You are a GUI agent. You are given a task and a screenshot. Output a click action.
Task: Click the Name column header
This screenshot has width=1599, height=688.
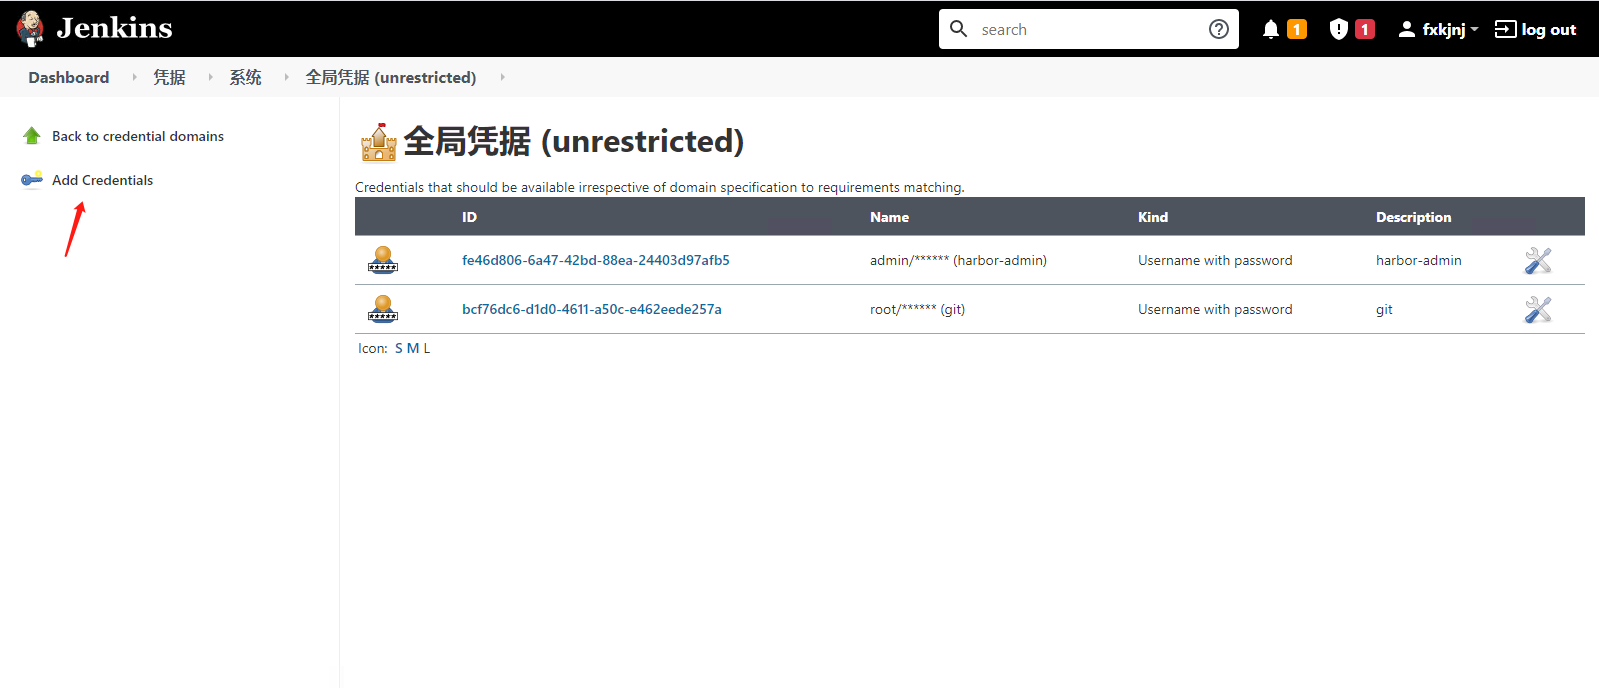pos(889,217)
